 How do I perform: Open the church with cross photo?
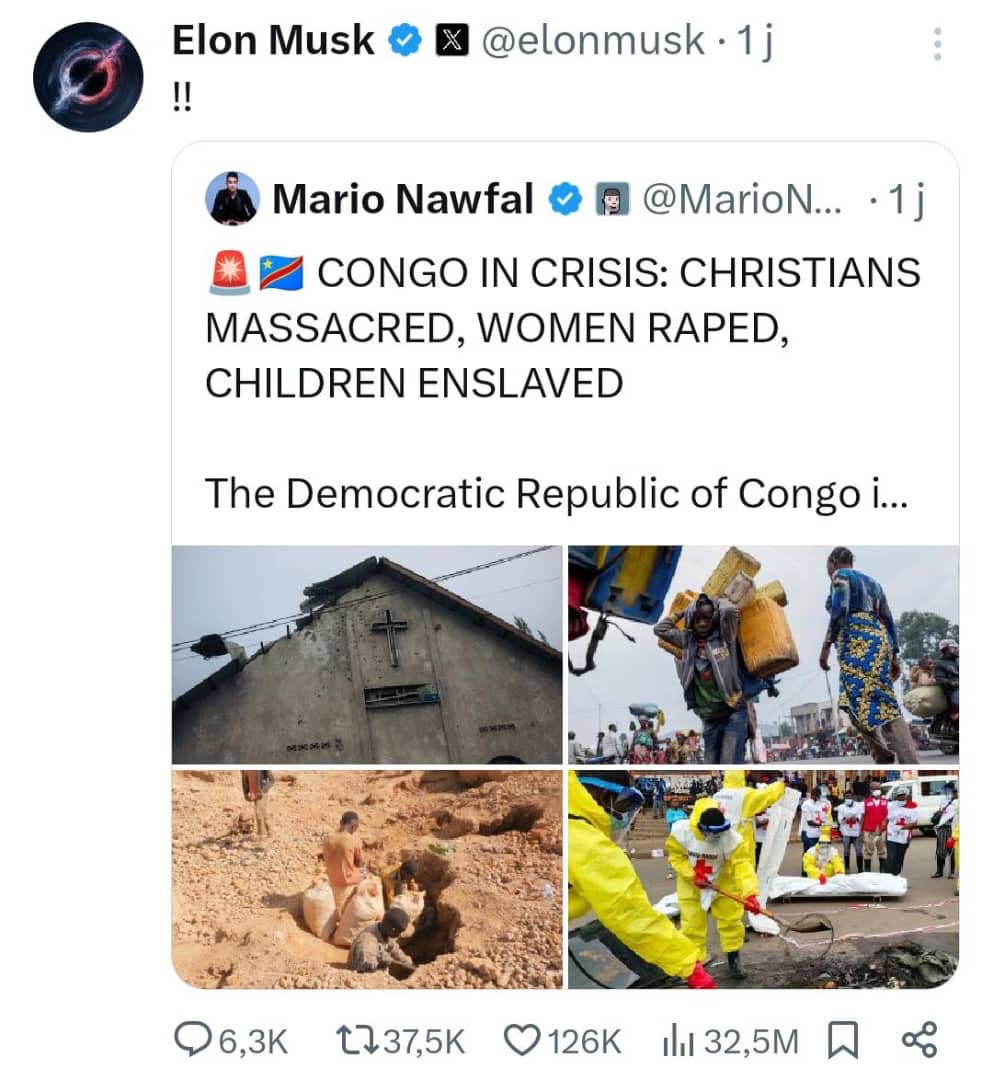coord(367,654)
